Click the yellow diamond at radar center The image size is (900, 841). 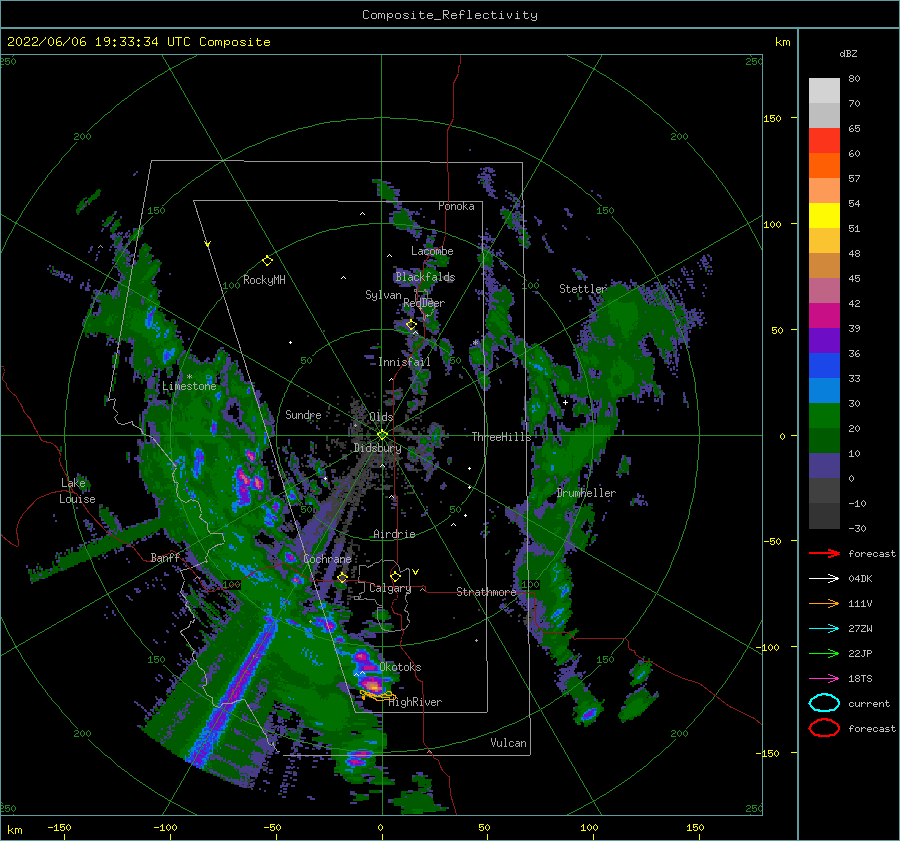[382, 435]
